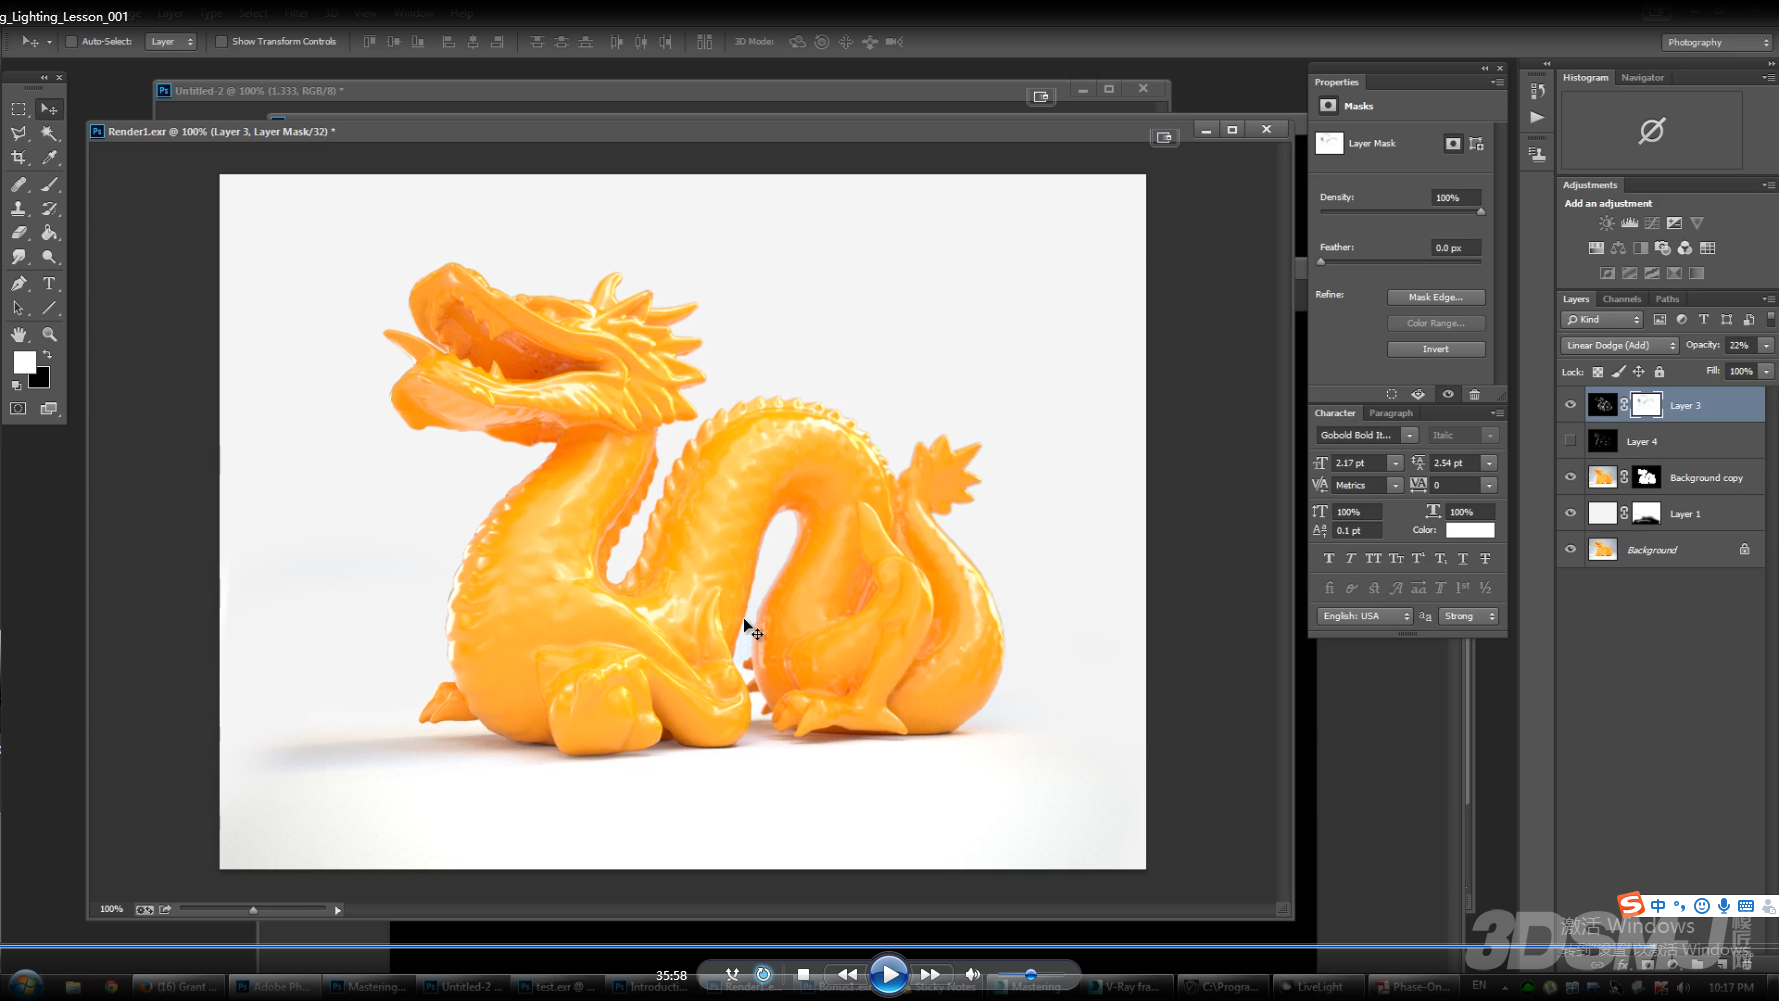Hide Layer 3 visibility eye
This screenshot has width=1779, height=1001.
click(1570, 405)
